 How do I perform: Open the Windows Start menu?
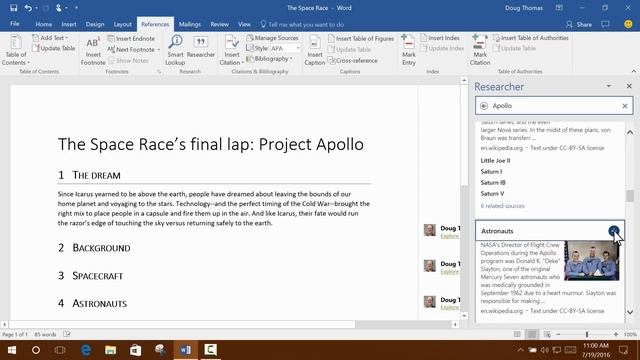click(12, 350)
